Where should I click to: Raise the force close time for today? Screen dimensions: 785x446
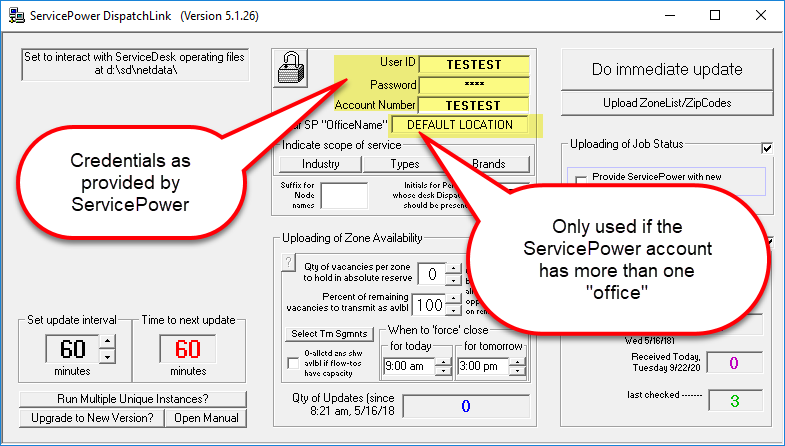tap(444, 361)
